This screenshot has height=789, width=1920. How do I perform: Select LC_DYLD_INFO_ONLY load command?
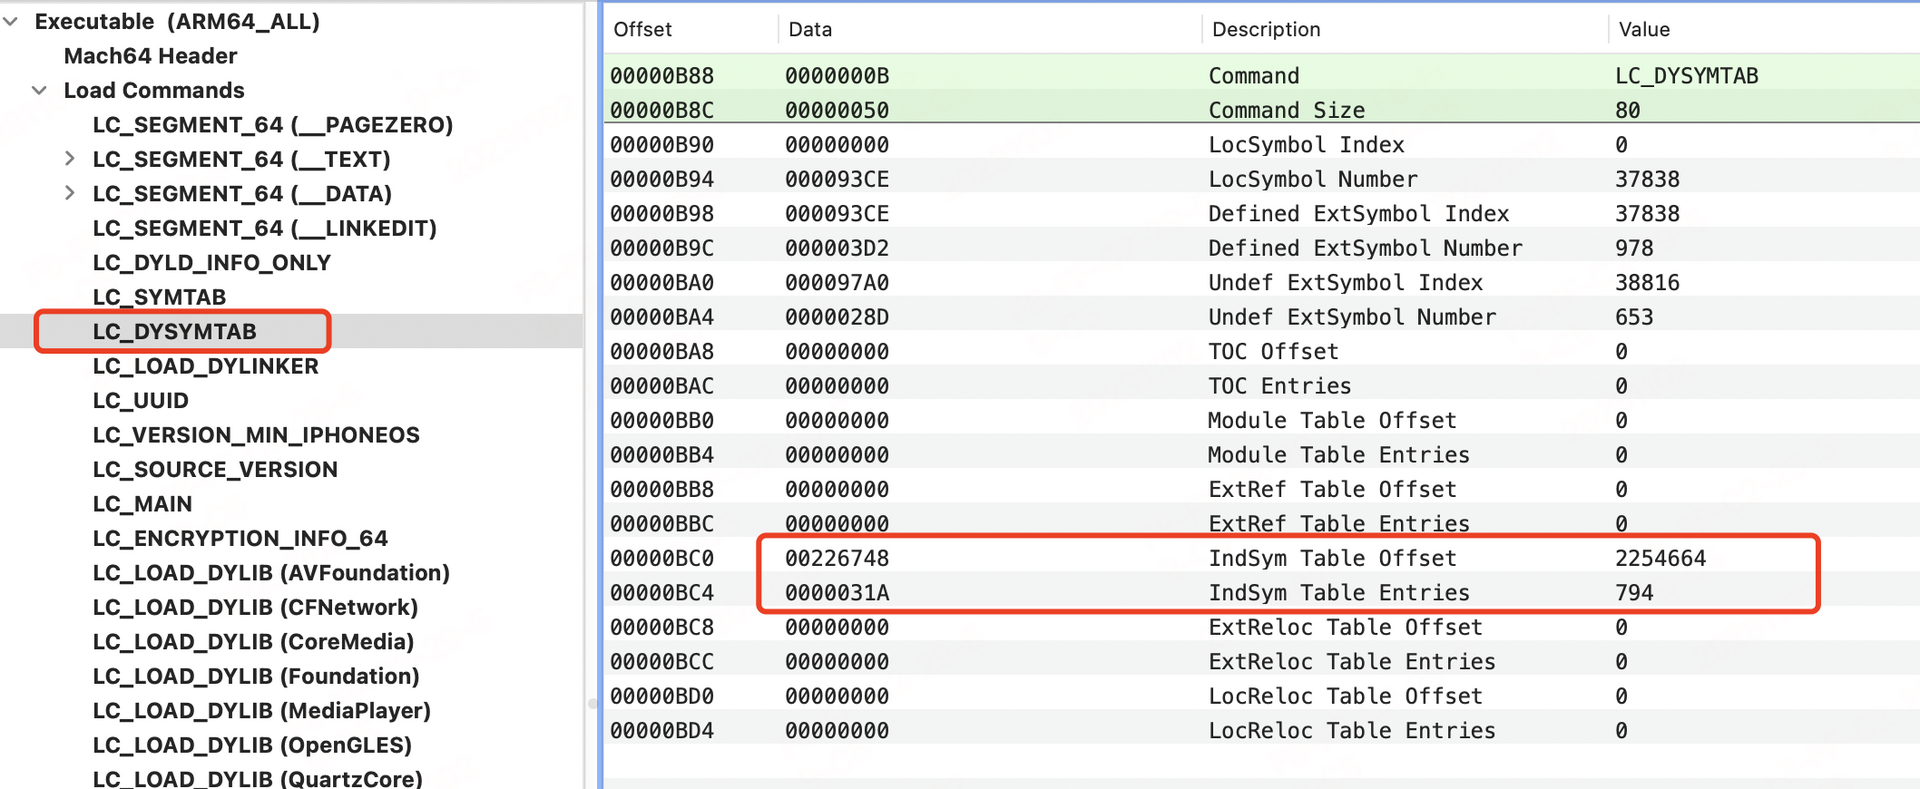[x=211, y=263]
